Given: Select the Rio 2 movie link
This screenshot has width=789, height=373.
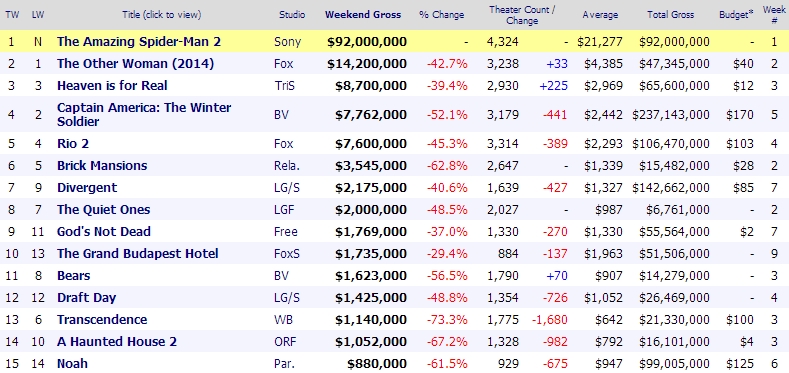Looking at the screenshot, I should coord(73,144).
